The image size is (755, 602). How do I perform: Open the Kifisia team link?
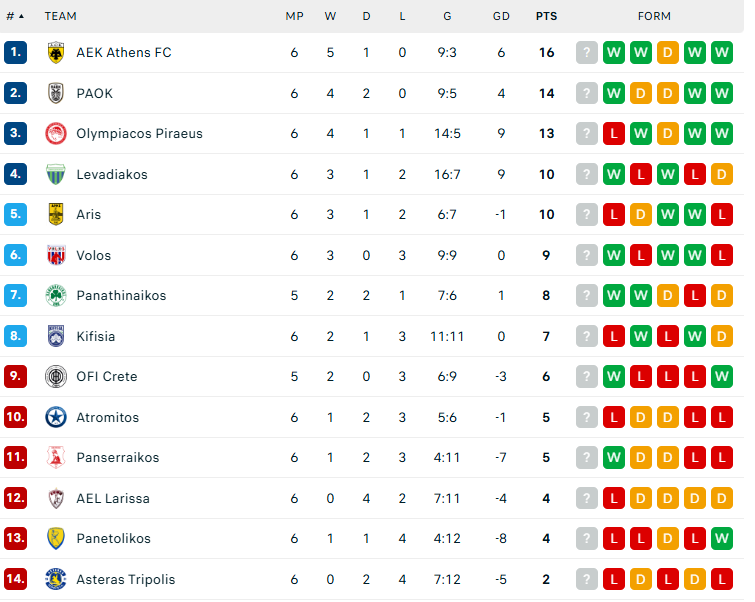(x=96, y=337)
